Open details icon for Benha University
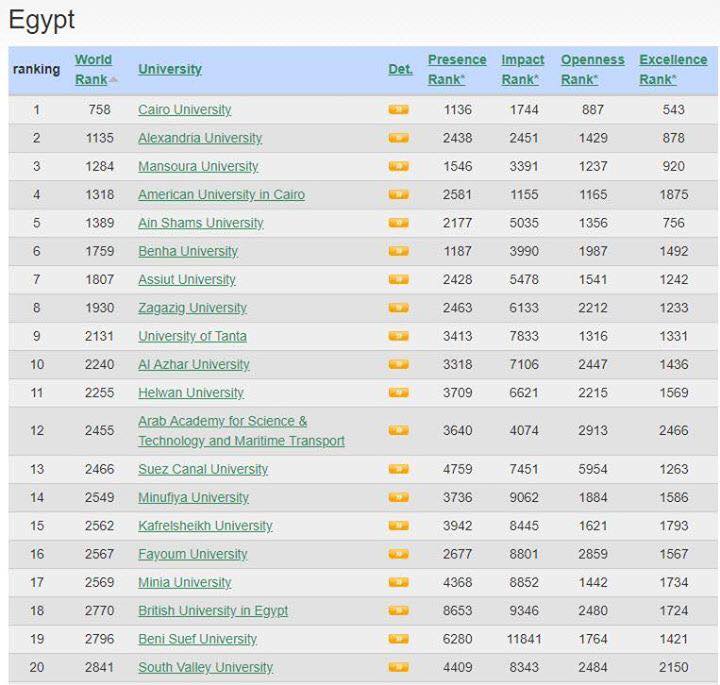This screenshot has width=720, height=685. point(398,251)
